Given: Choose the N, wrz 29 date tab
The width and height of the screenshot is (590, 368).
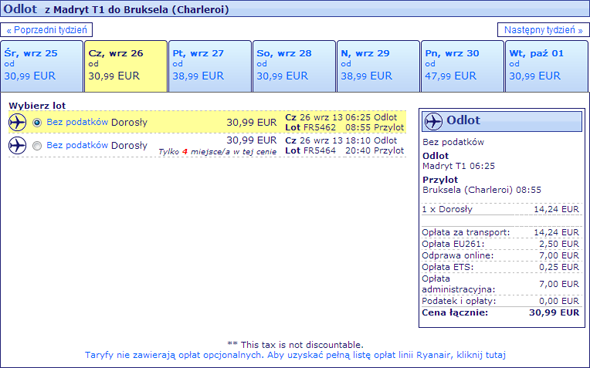Looking at the screenshot, I should pos(379,66).
